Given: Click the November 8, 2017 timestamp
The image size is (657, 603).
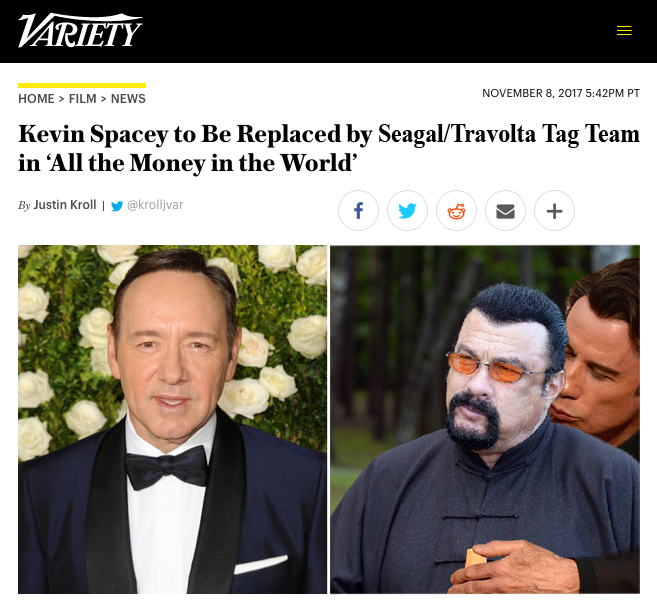Looking at the screenshot, I should [561, 93].
